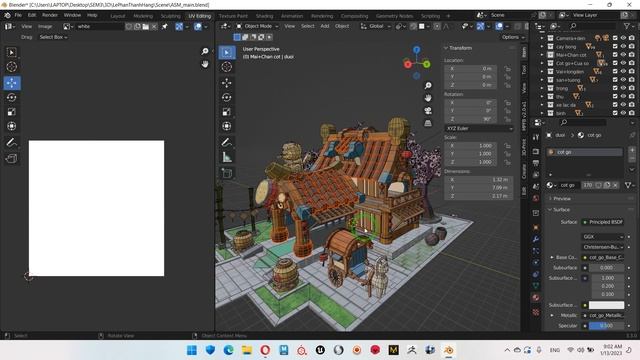Click the select tool in 3D viewport toolbar
640x360 pixels.
pyautogui.click(x=227, y=52)
